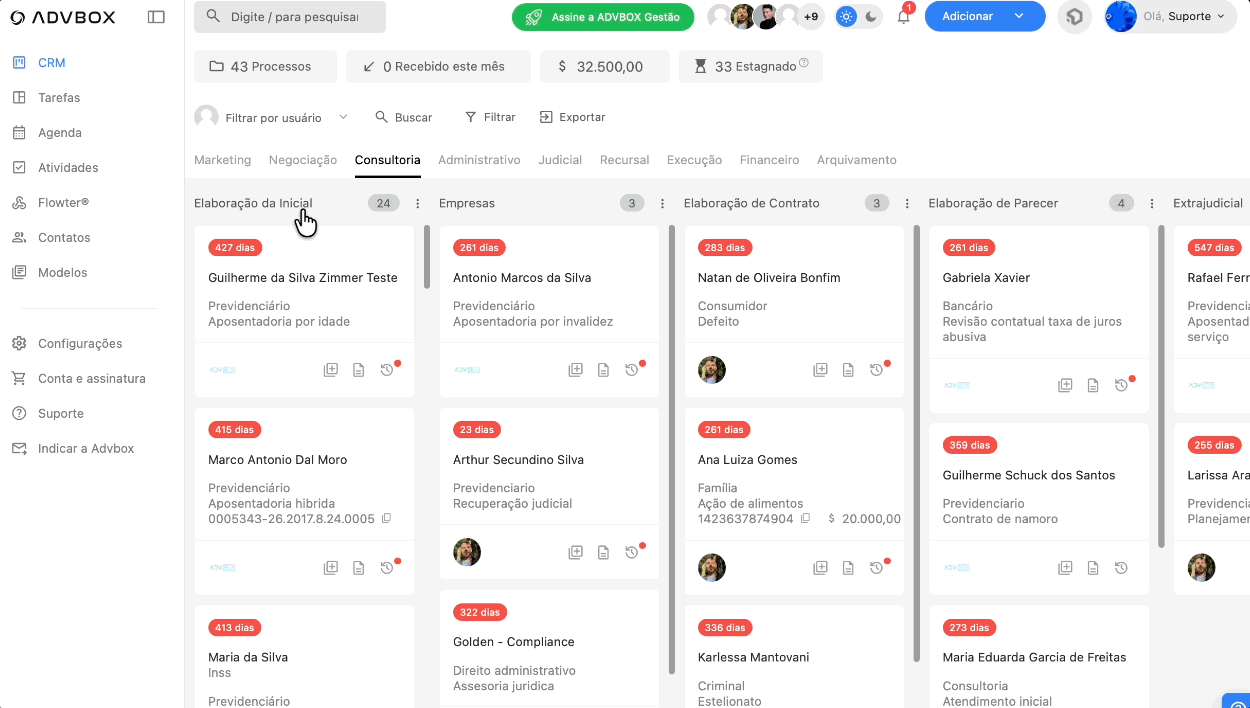Click the Estagnado help question mark icon
Viewport: 1250px width, 708px height.
pos(804,64)
